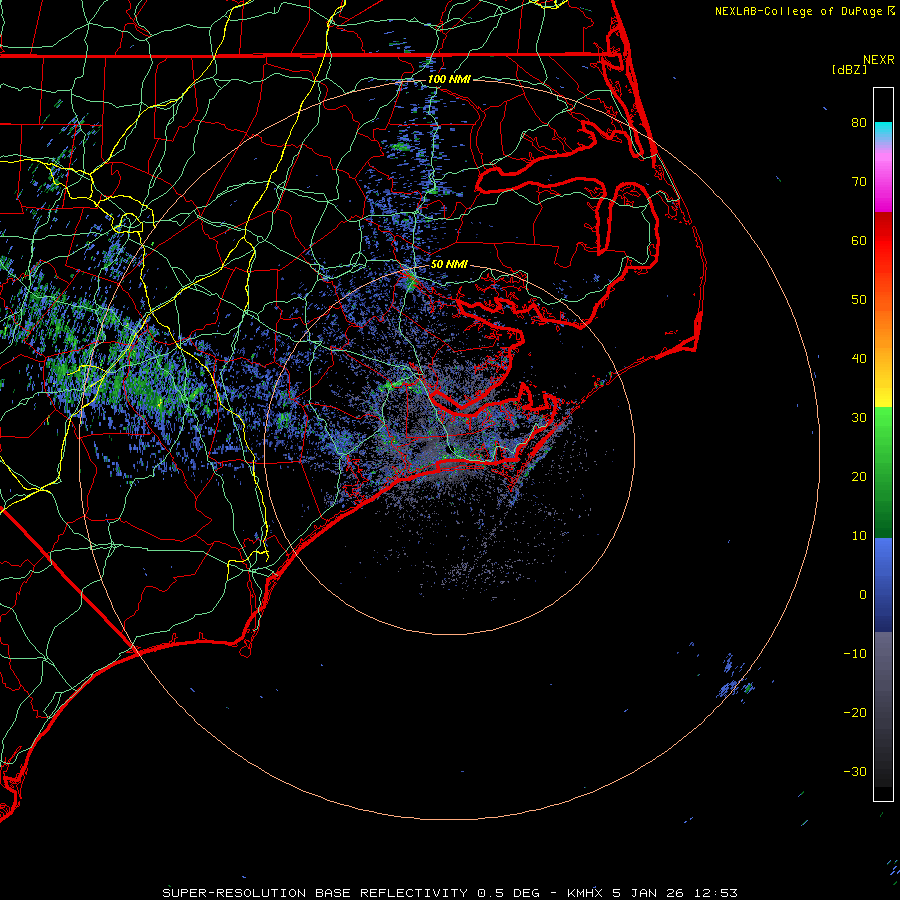Click the 40 value on the dBZ scale
The width and height of the screenshot is (900, 900).
coord(859,359)
